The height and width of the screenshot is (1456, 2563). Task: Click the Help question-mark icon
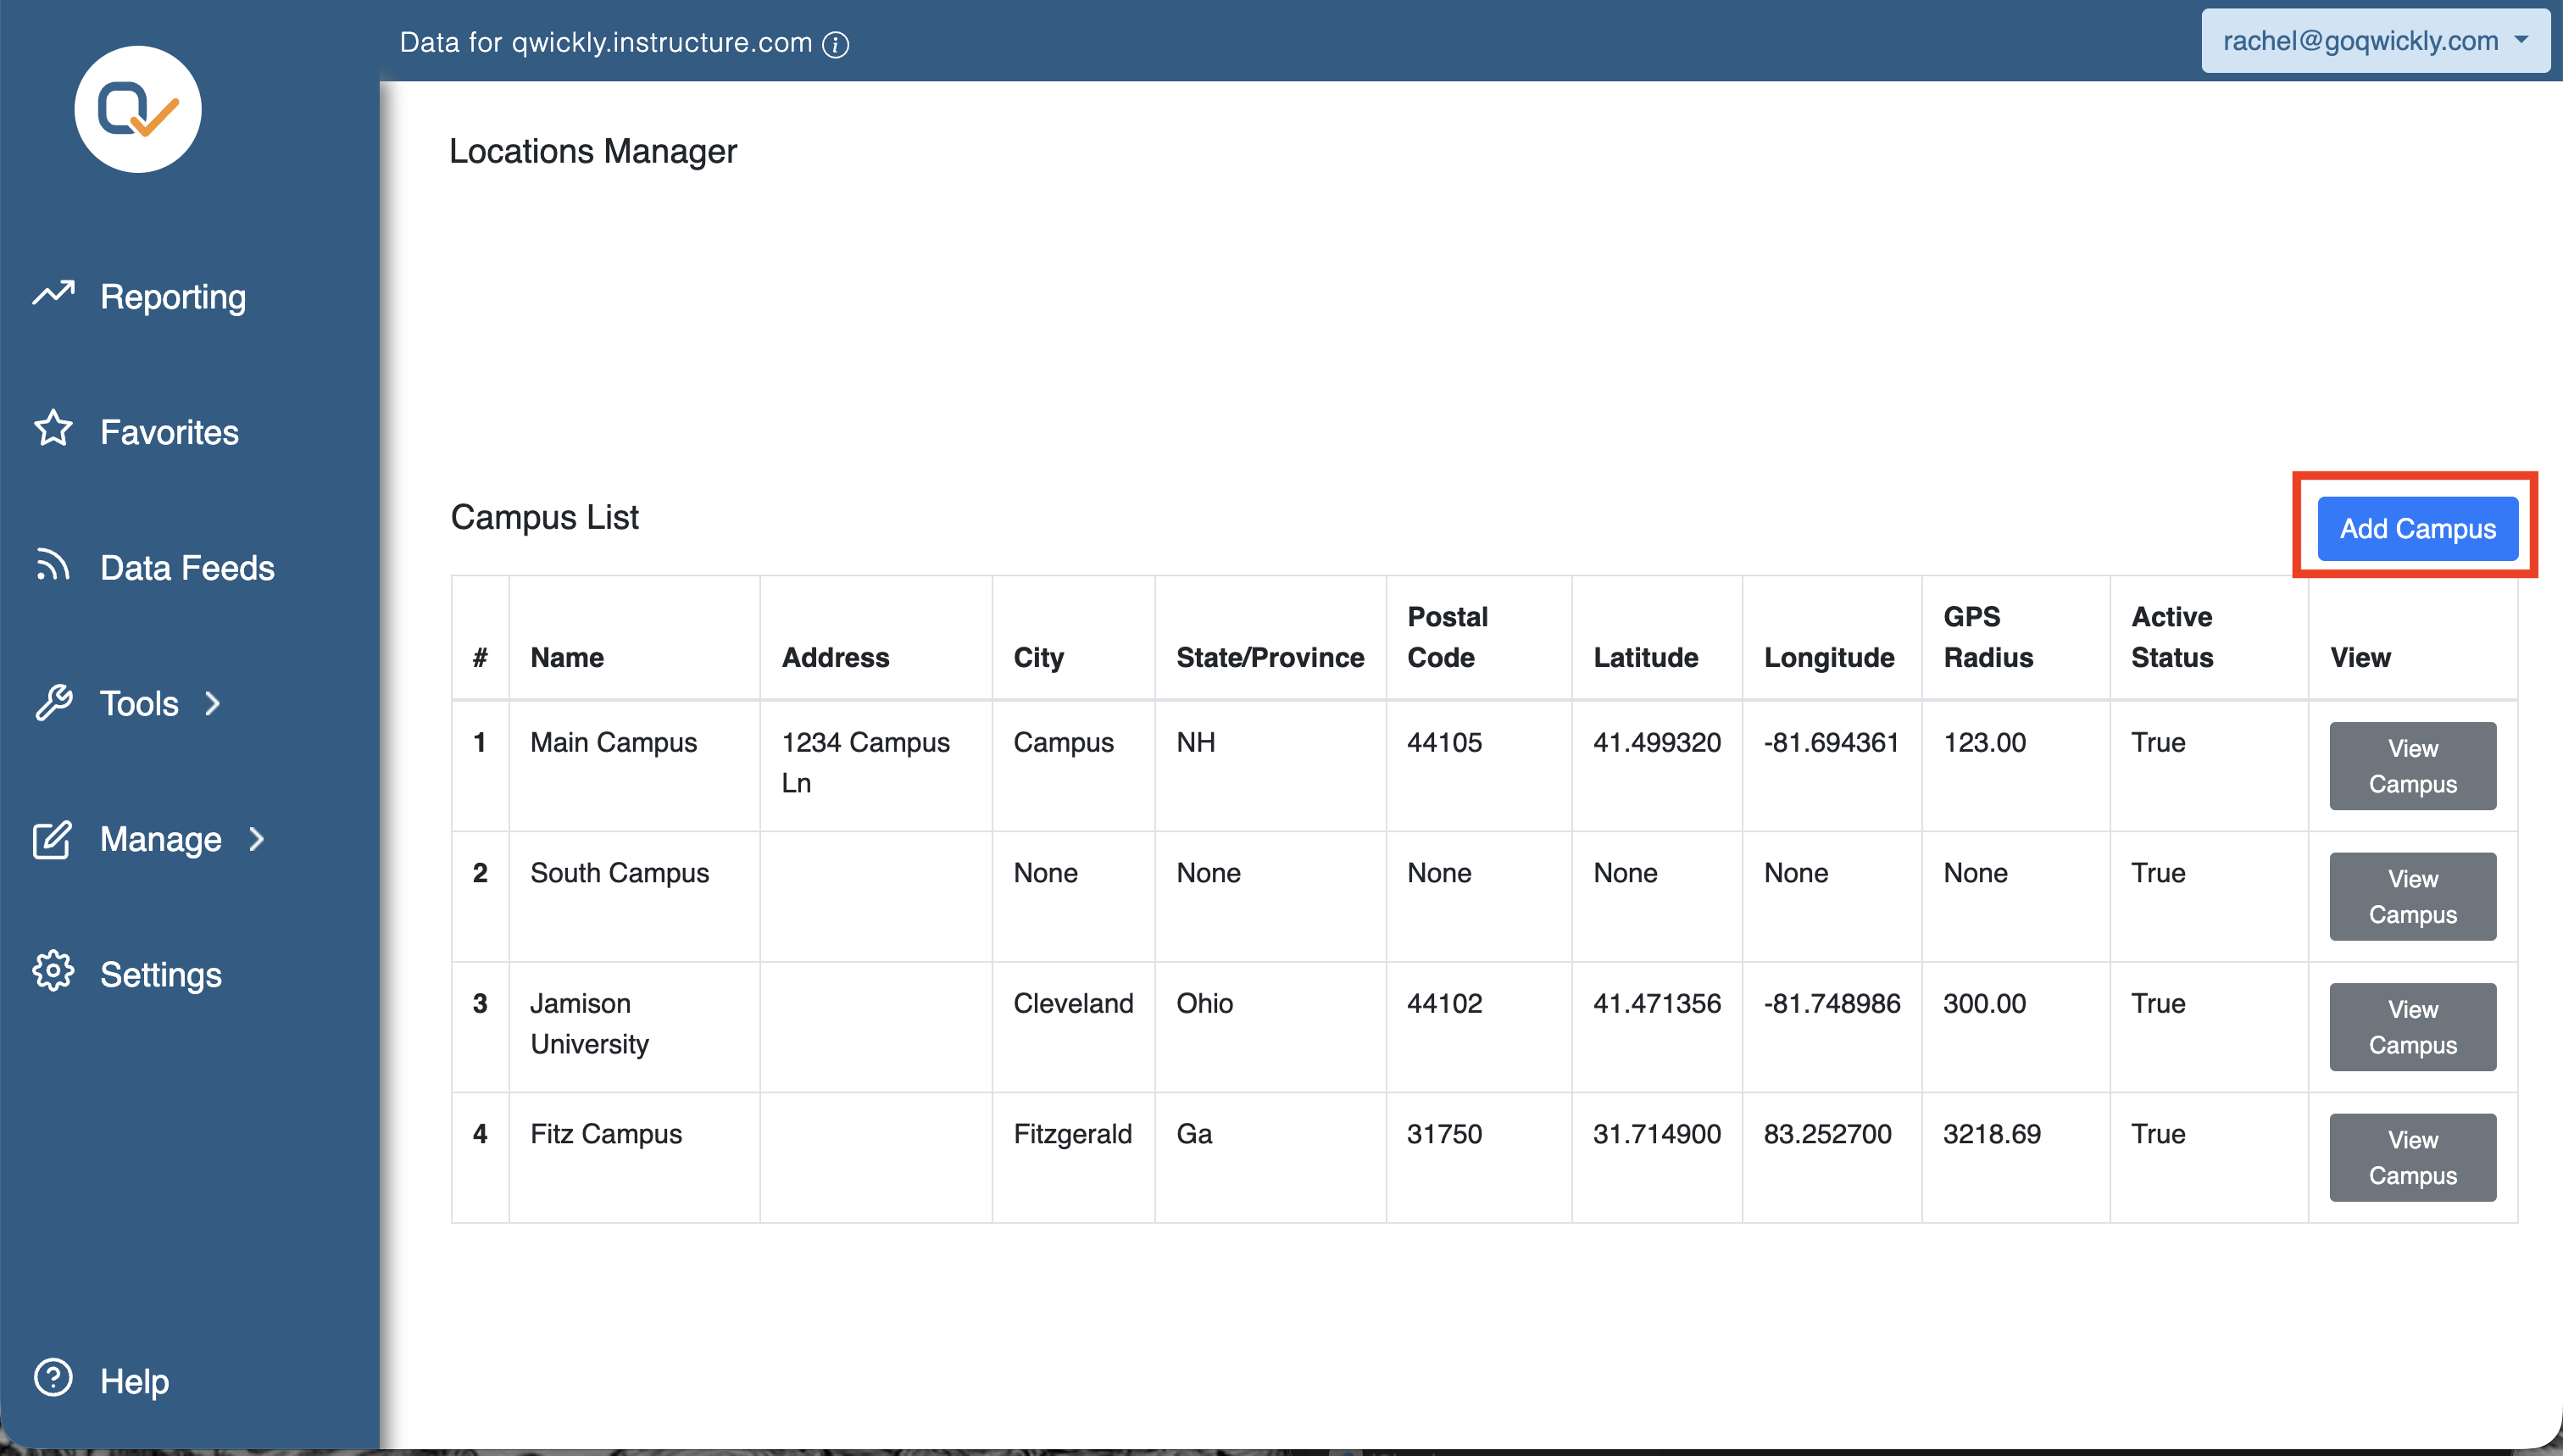[53, 1378]
